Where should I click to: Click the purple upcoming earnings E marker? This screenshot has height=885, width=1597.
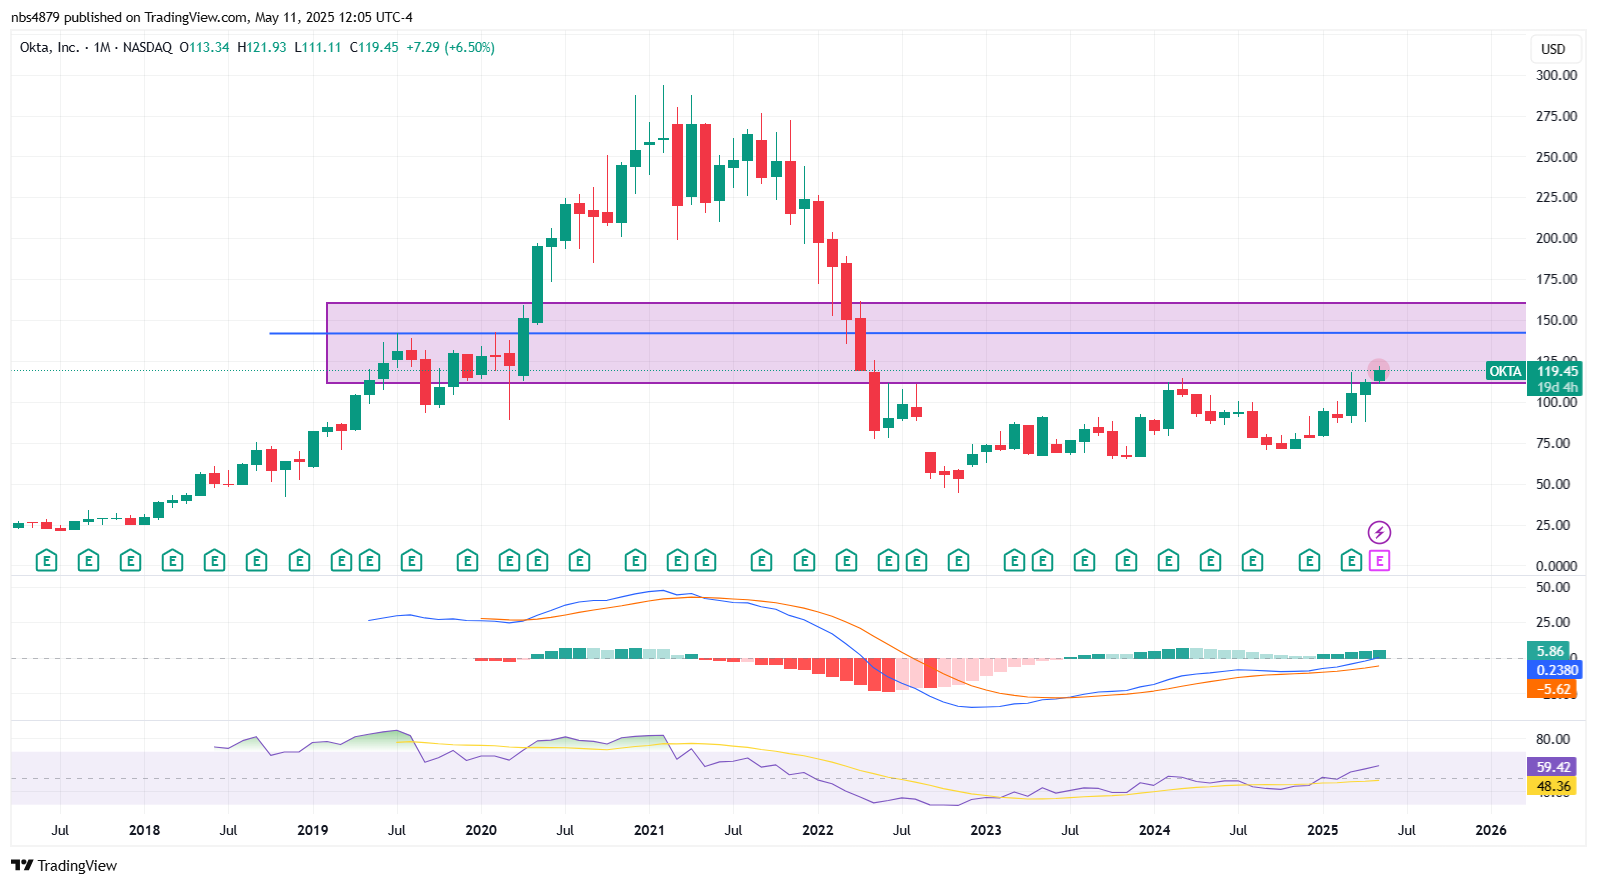[x=1379, y=561]
